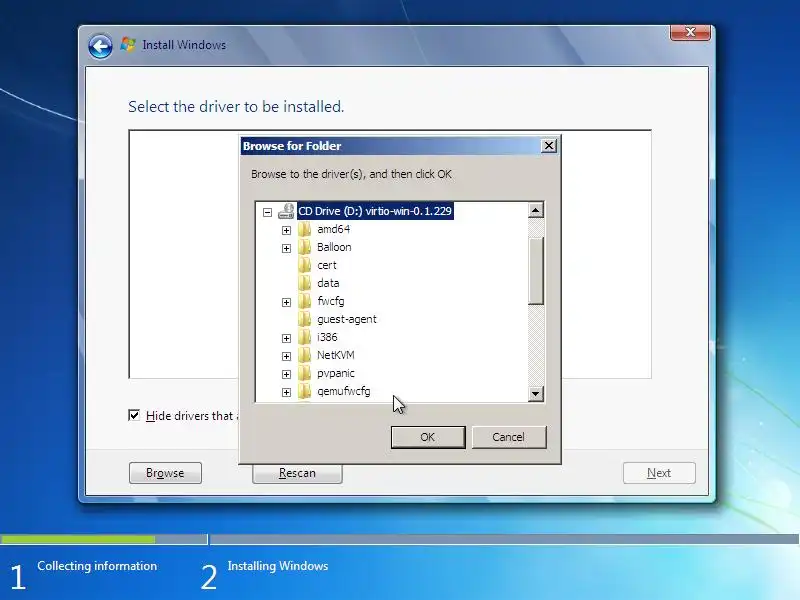This screenshot has width=800, height=600.
Task: Click the data folder icon
Action: coord(305,283)
